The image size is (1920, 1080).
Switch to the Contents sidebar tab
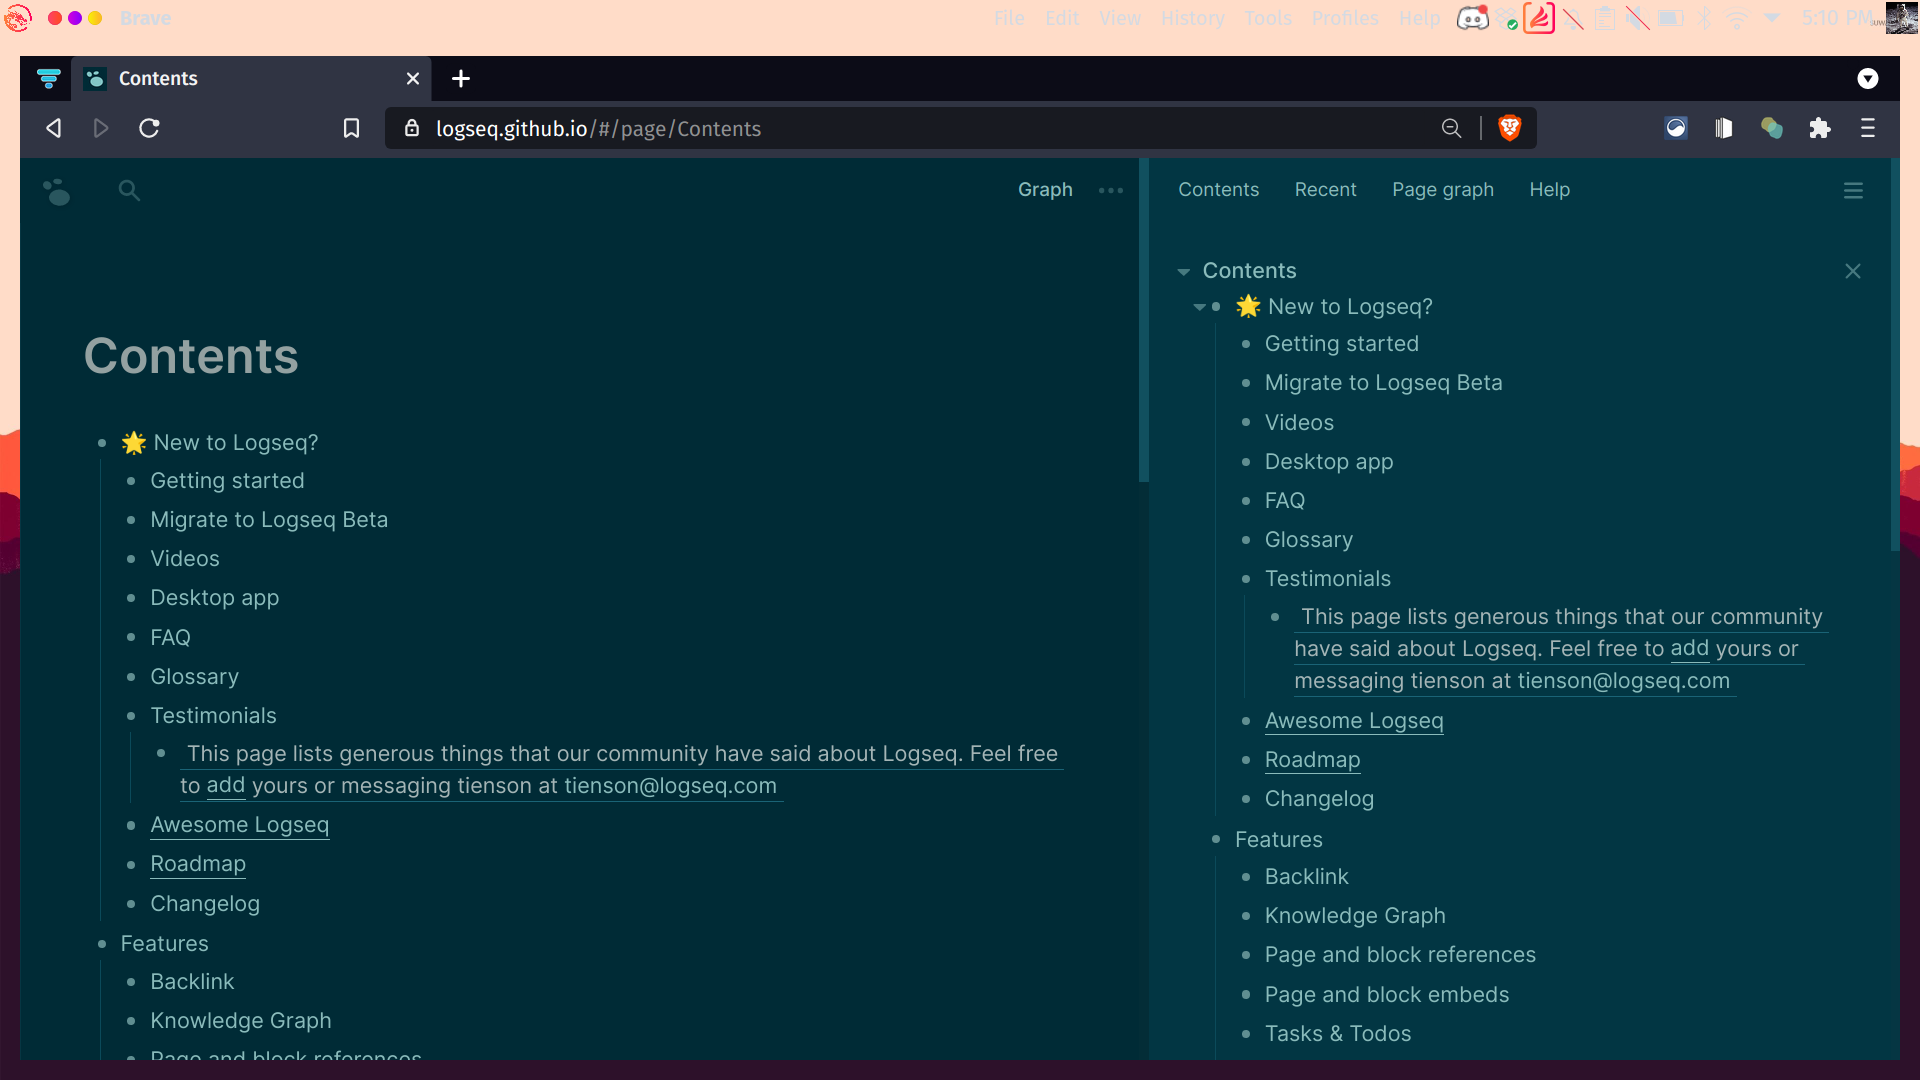point(1218,190)
